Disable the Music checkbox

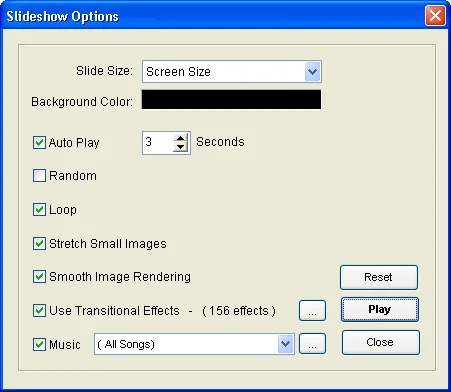39,344
